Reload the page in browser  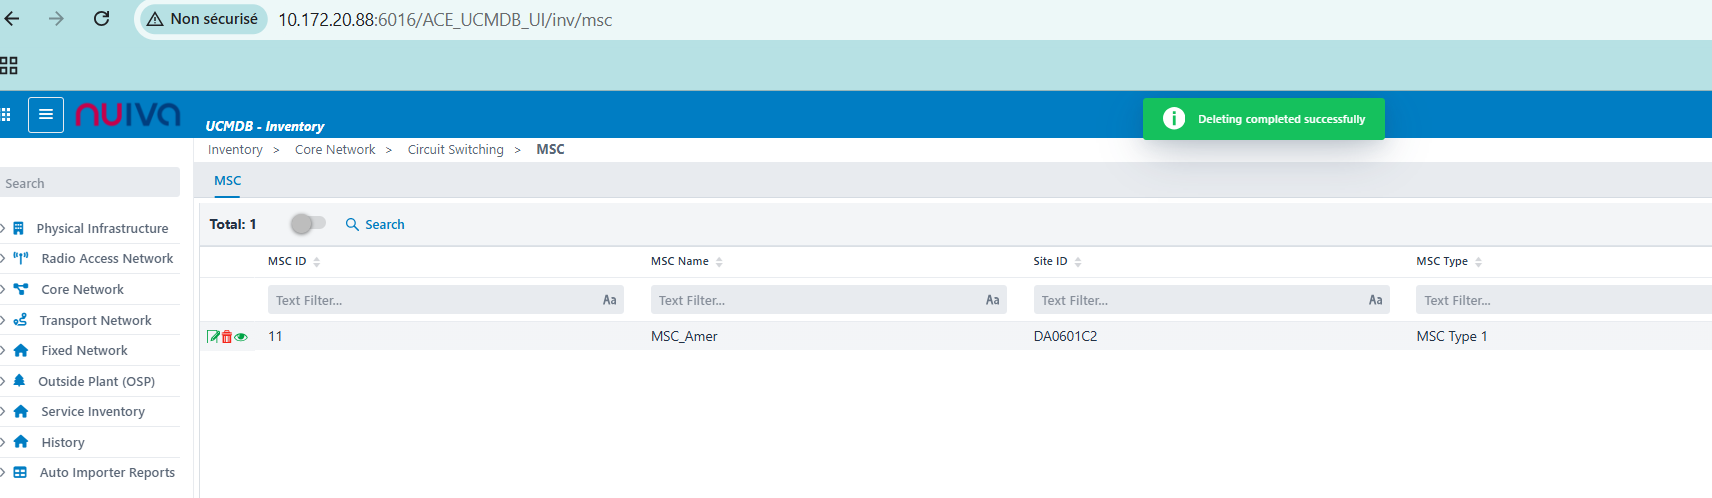click(x=101, y=19)
